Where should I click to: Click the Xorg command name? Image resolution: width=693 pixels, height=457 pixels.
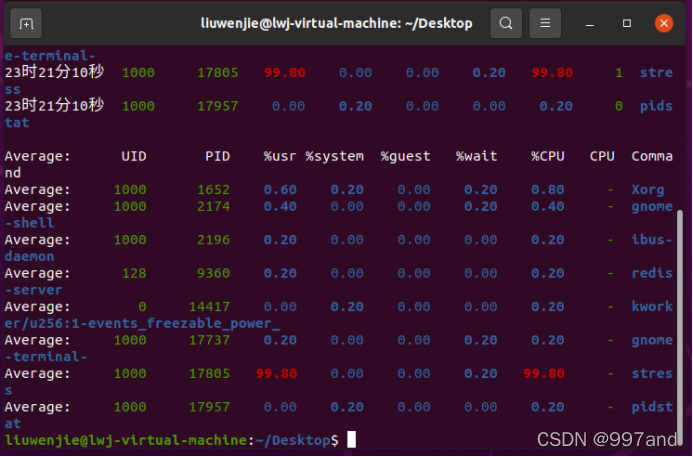coord(647,190)
